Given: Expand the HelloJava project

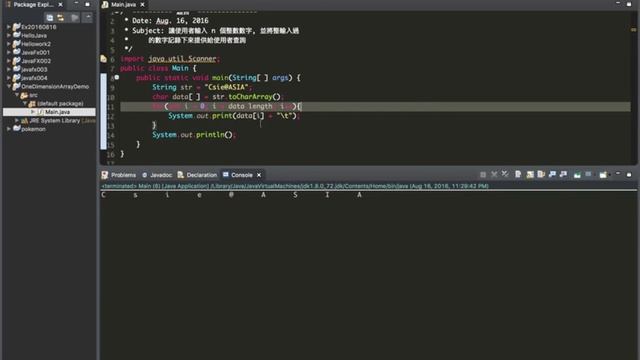Looking at the screenshot, I should tap(9, 36).
